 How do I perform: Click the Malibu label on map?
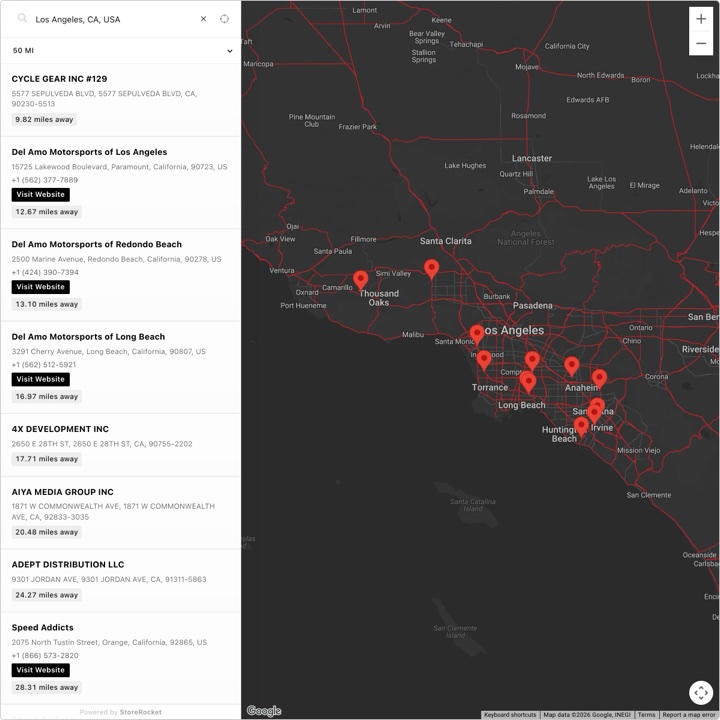click(x=413, y=335)
